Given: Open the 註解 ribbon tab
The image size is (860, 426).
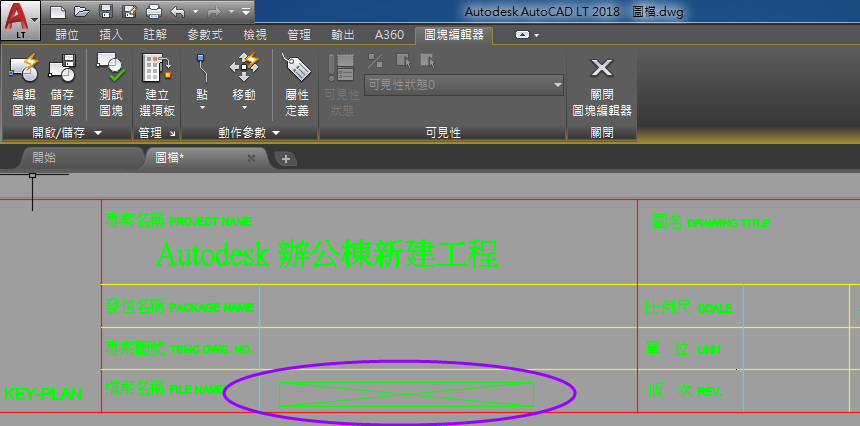Looking at the screenshot, I should point(155,35).
